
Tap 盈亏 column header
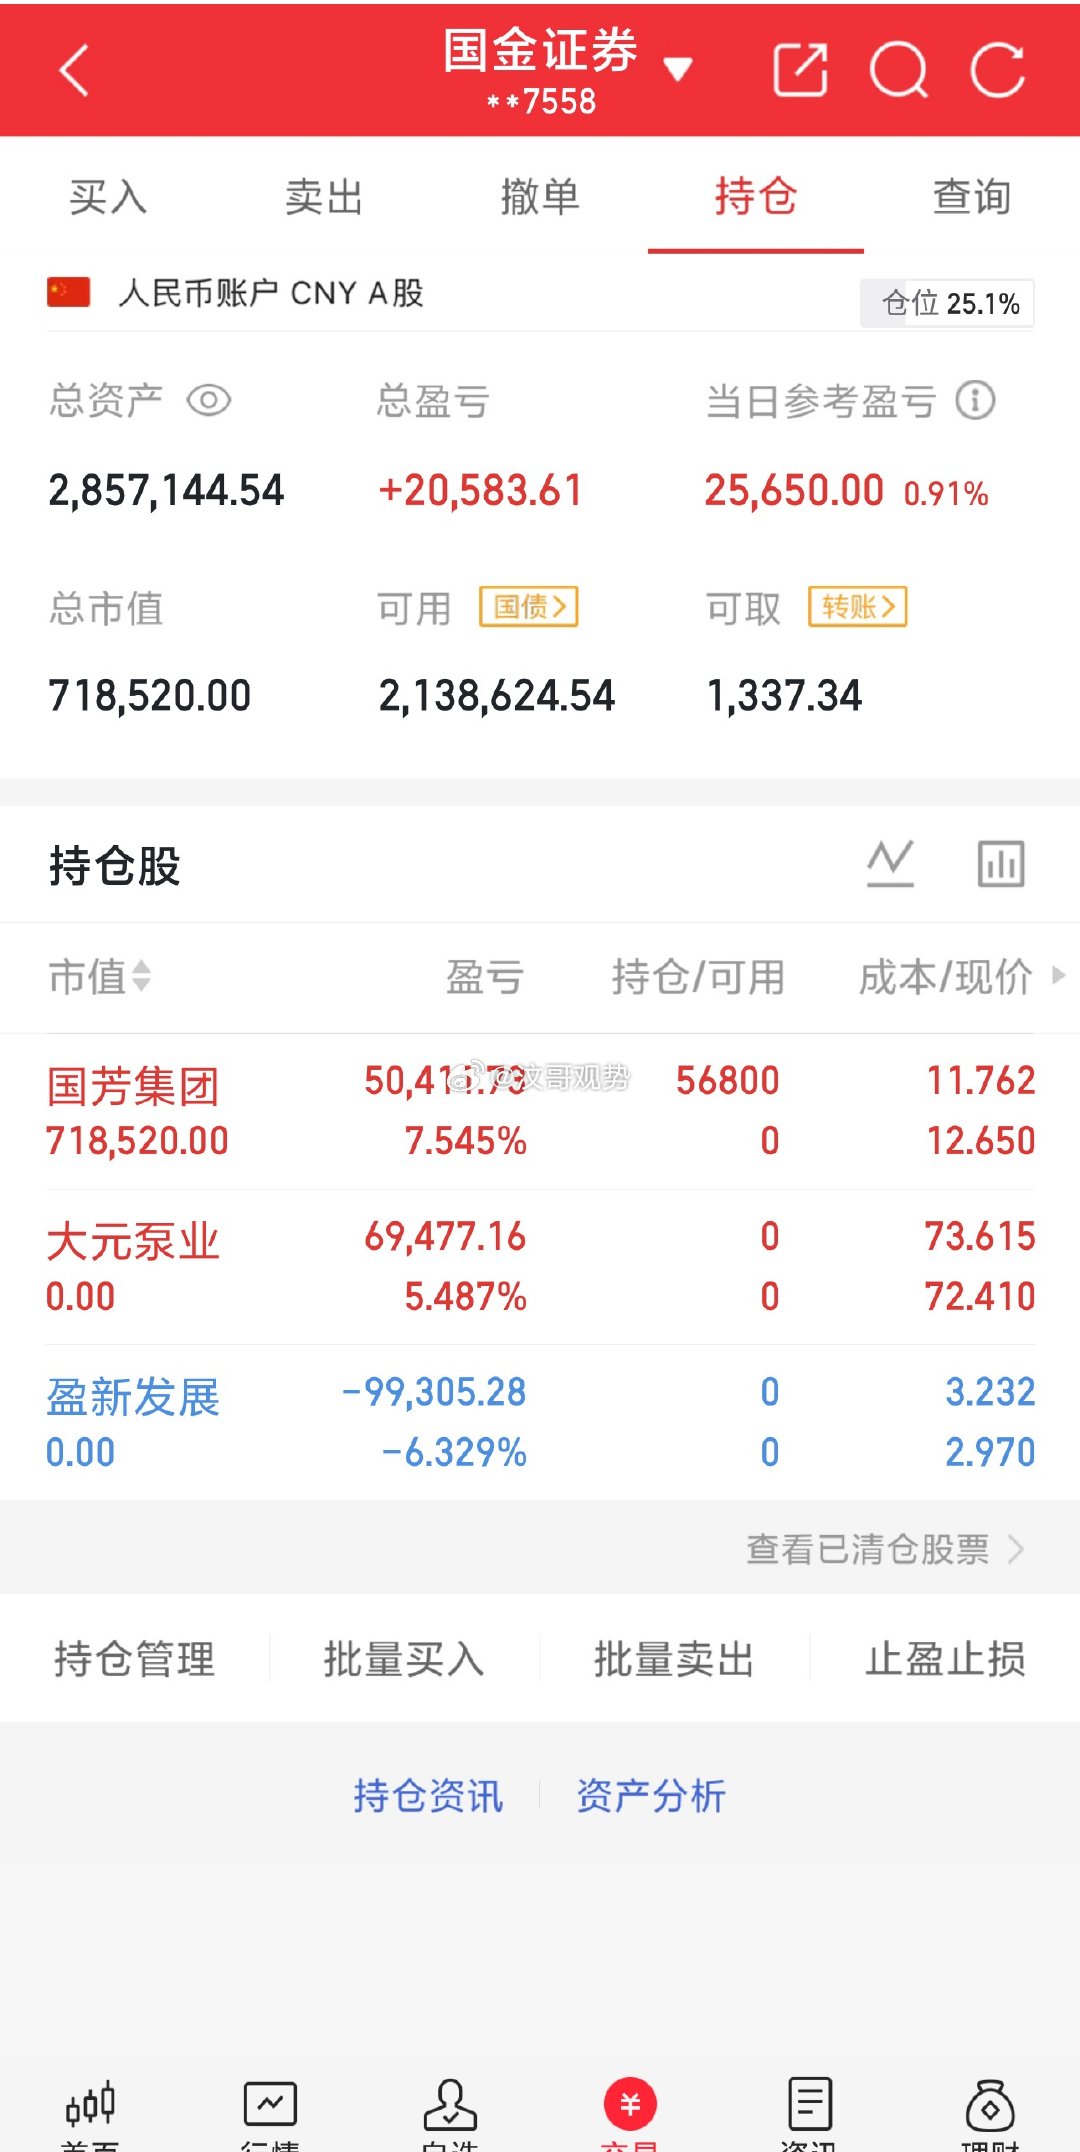click(x=485, y=977)
